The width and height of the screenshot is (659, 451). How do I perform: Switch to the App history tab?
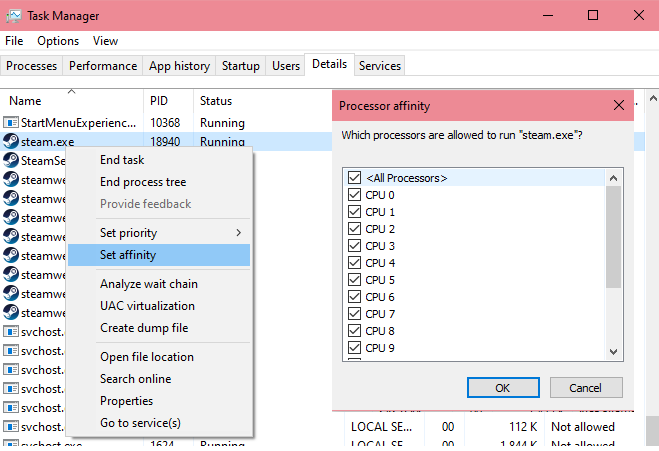179,66
